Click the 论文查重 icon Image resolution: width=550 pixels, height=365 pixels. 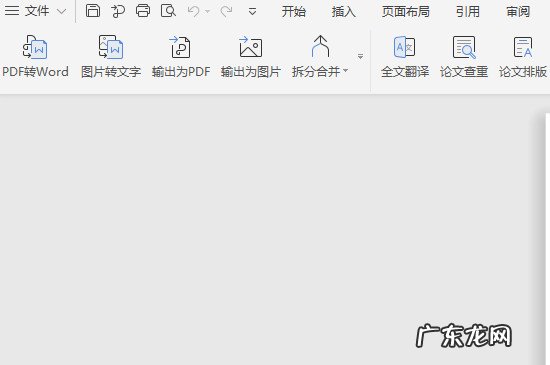464,47
